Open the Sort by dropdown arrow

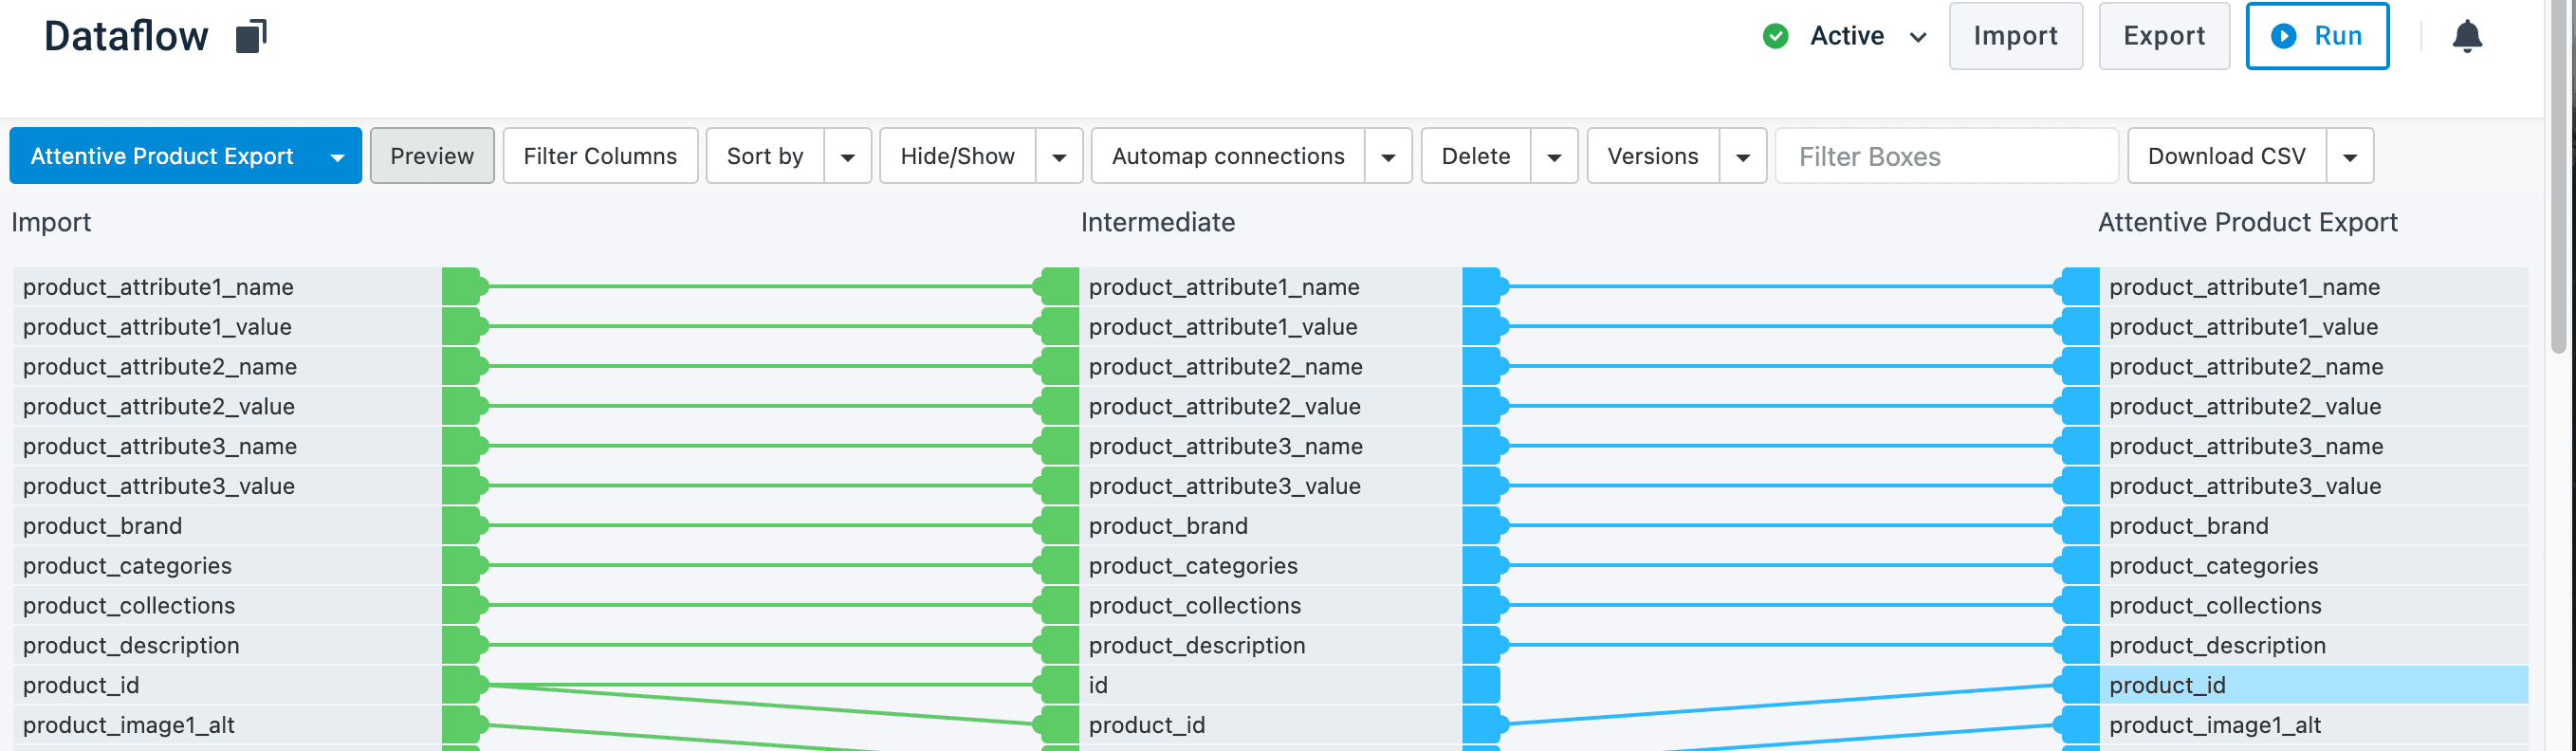[x=847, y=157]
